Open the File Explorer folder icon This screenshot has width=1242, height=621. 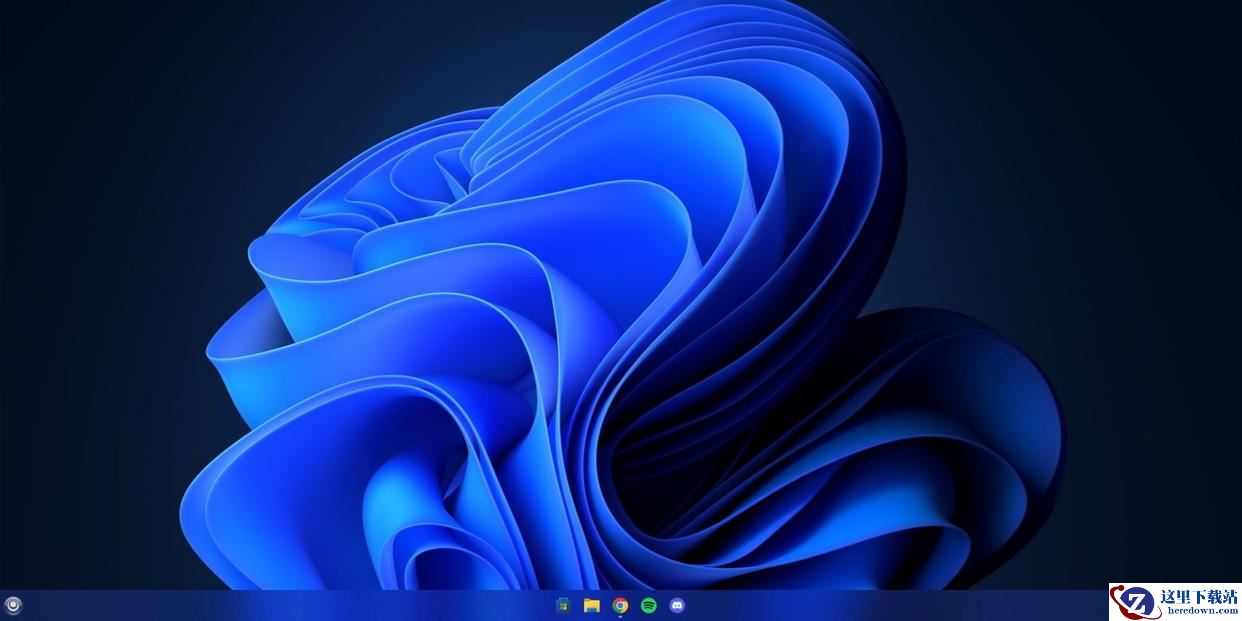coord(592,605)
